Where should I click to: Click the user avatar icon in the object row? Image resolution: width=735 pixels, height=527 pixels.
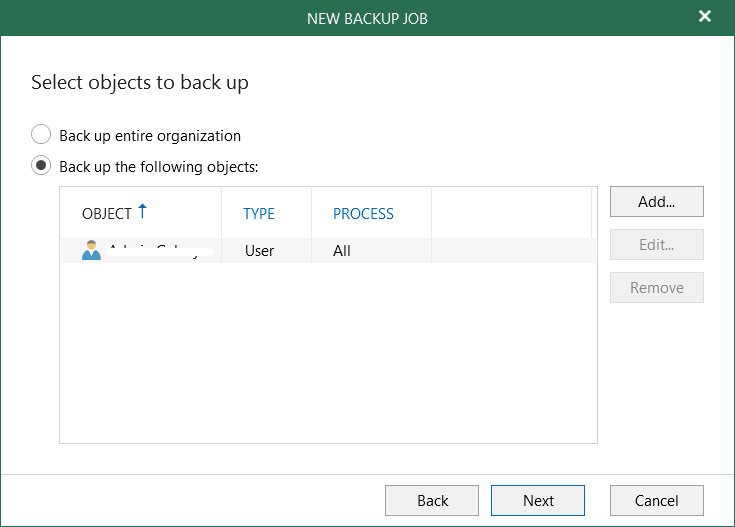click(x=92, y=251)
